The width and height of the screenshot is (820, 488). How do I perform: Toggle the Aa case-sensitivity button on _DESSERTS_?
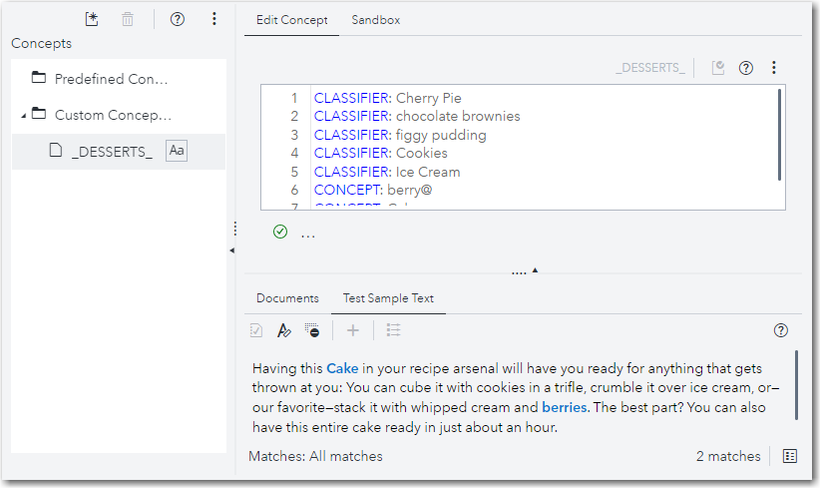point(176,151)
